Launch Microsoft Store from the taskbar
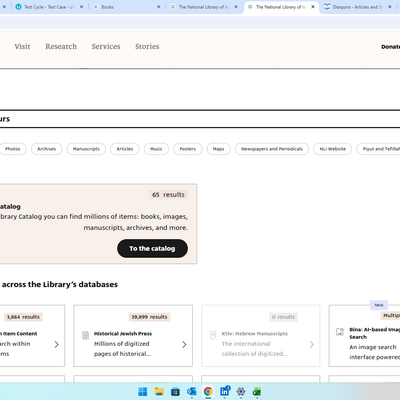Image resolution: width=400 pixels, height=400 pixels. [x=175, y=392]
